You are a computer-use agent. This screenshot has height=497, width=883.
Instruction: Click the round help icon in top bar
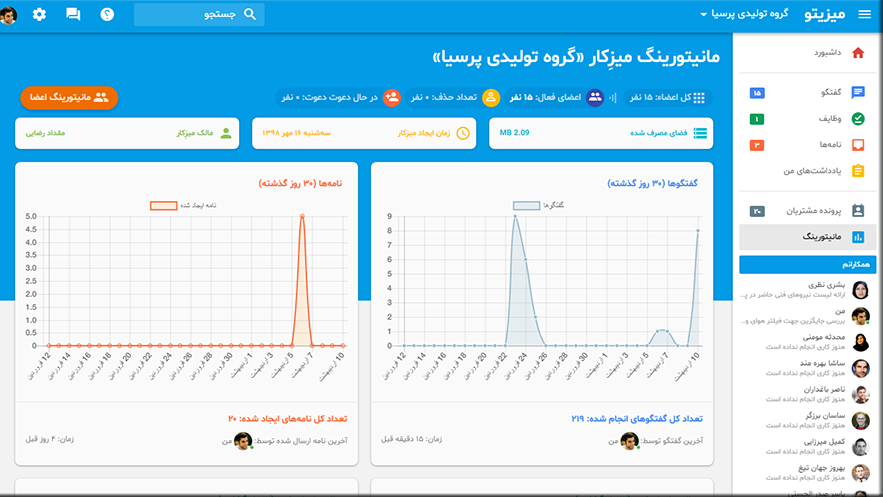(x=107, y=14)
